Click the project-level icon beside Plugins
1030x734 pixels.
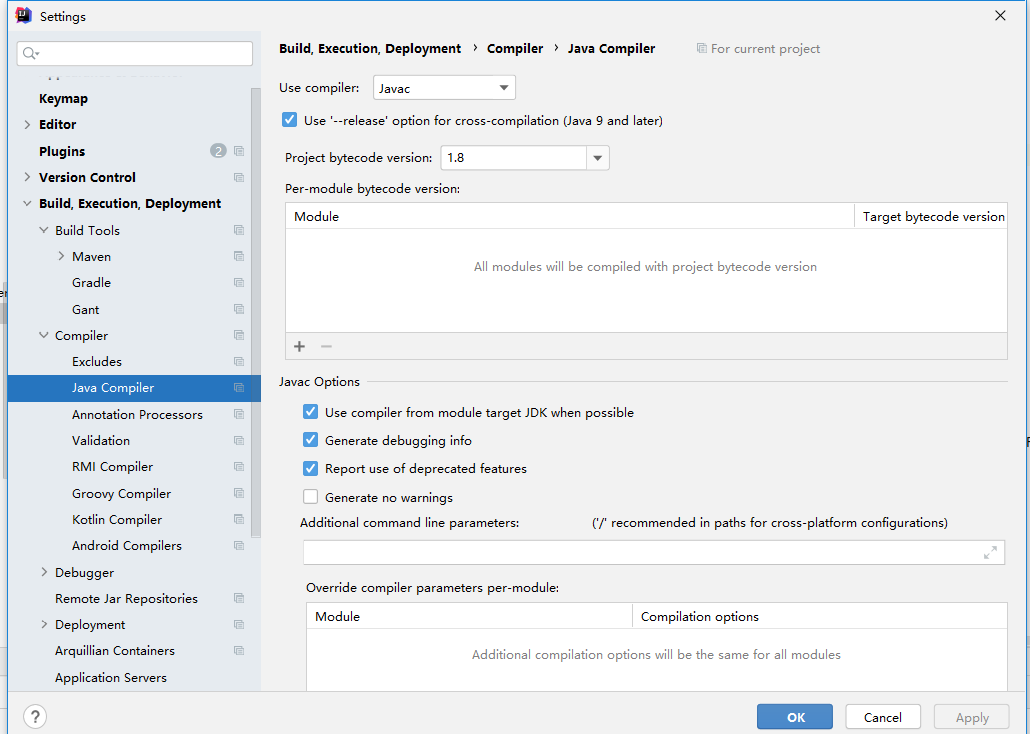pos(239,151)
